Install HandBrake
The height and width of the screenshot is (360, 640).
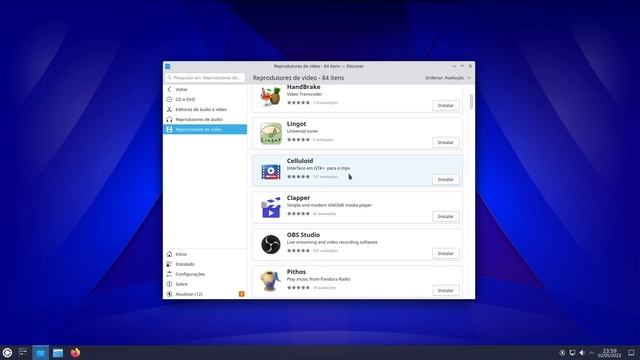(x=445, y=105)
